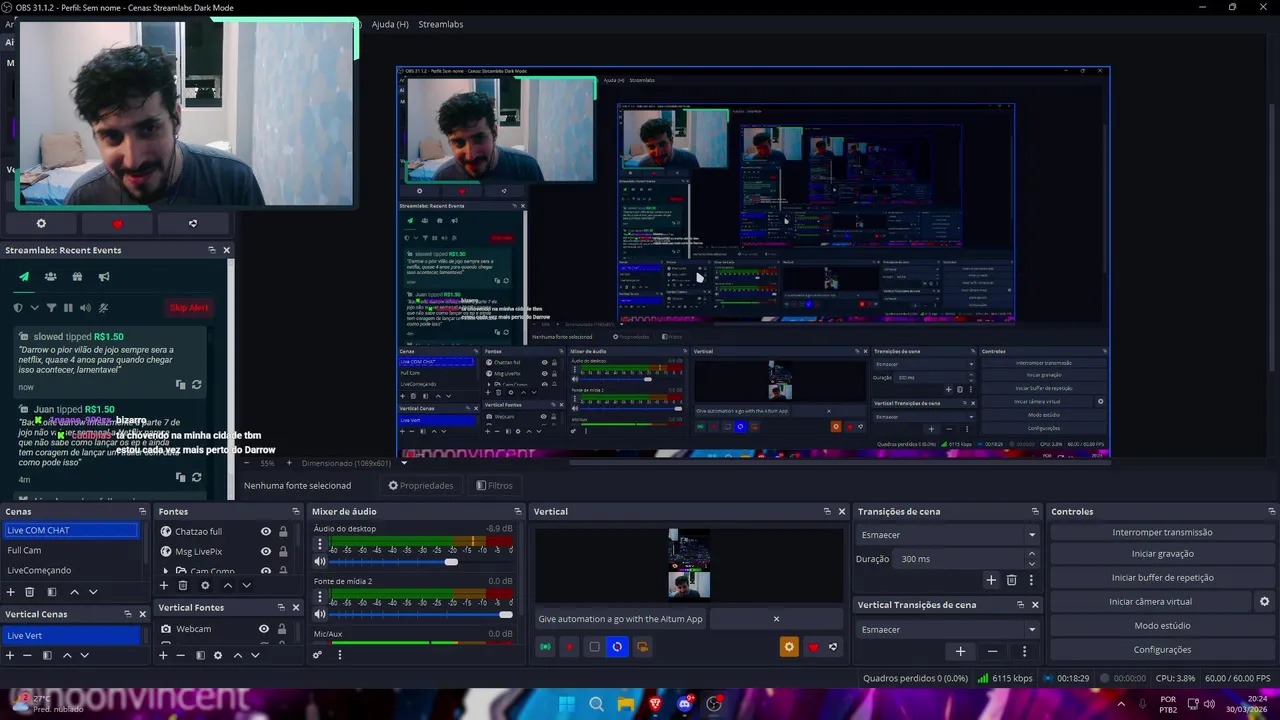The image size is (1280, 720).
Task: Hide the Msg LivePix source
Action: pos(265,551)
